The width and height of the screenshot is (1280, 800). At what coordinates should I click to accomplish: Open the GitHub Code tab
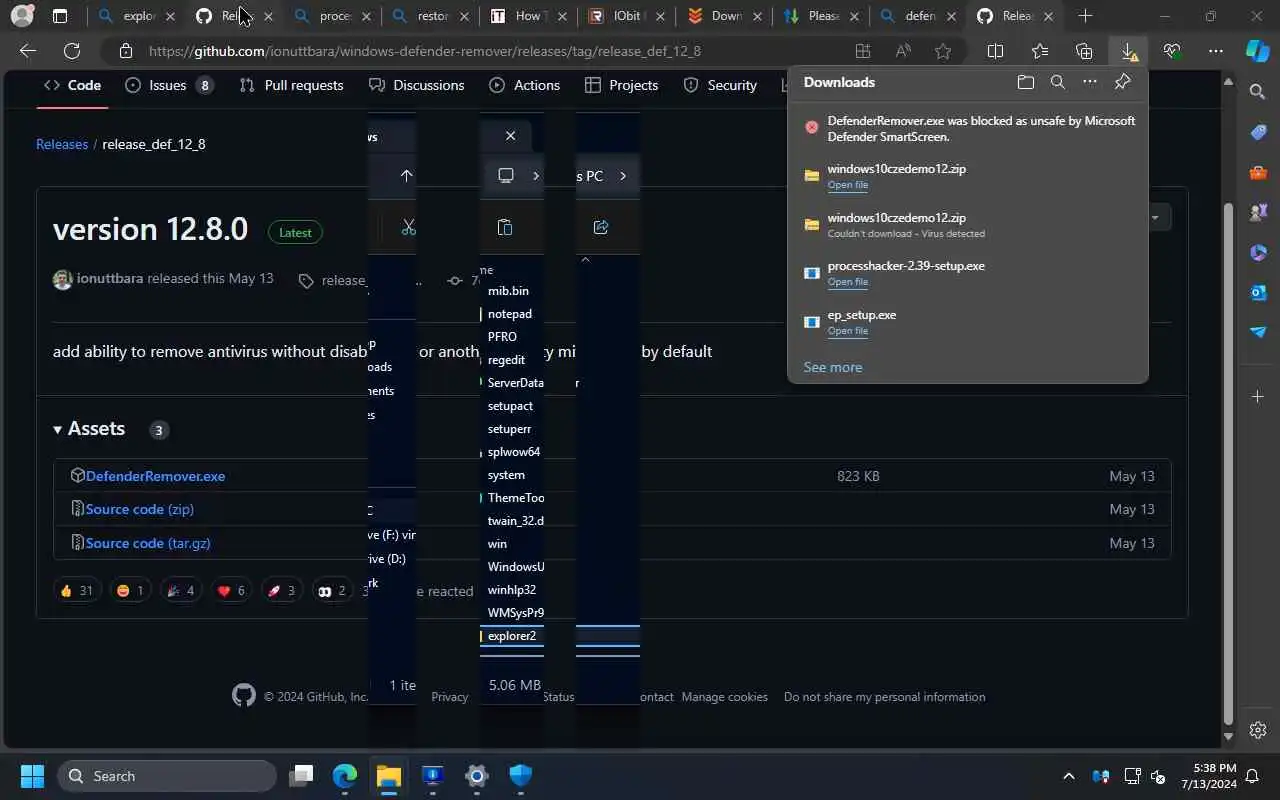73,85
